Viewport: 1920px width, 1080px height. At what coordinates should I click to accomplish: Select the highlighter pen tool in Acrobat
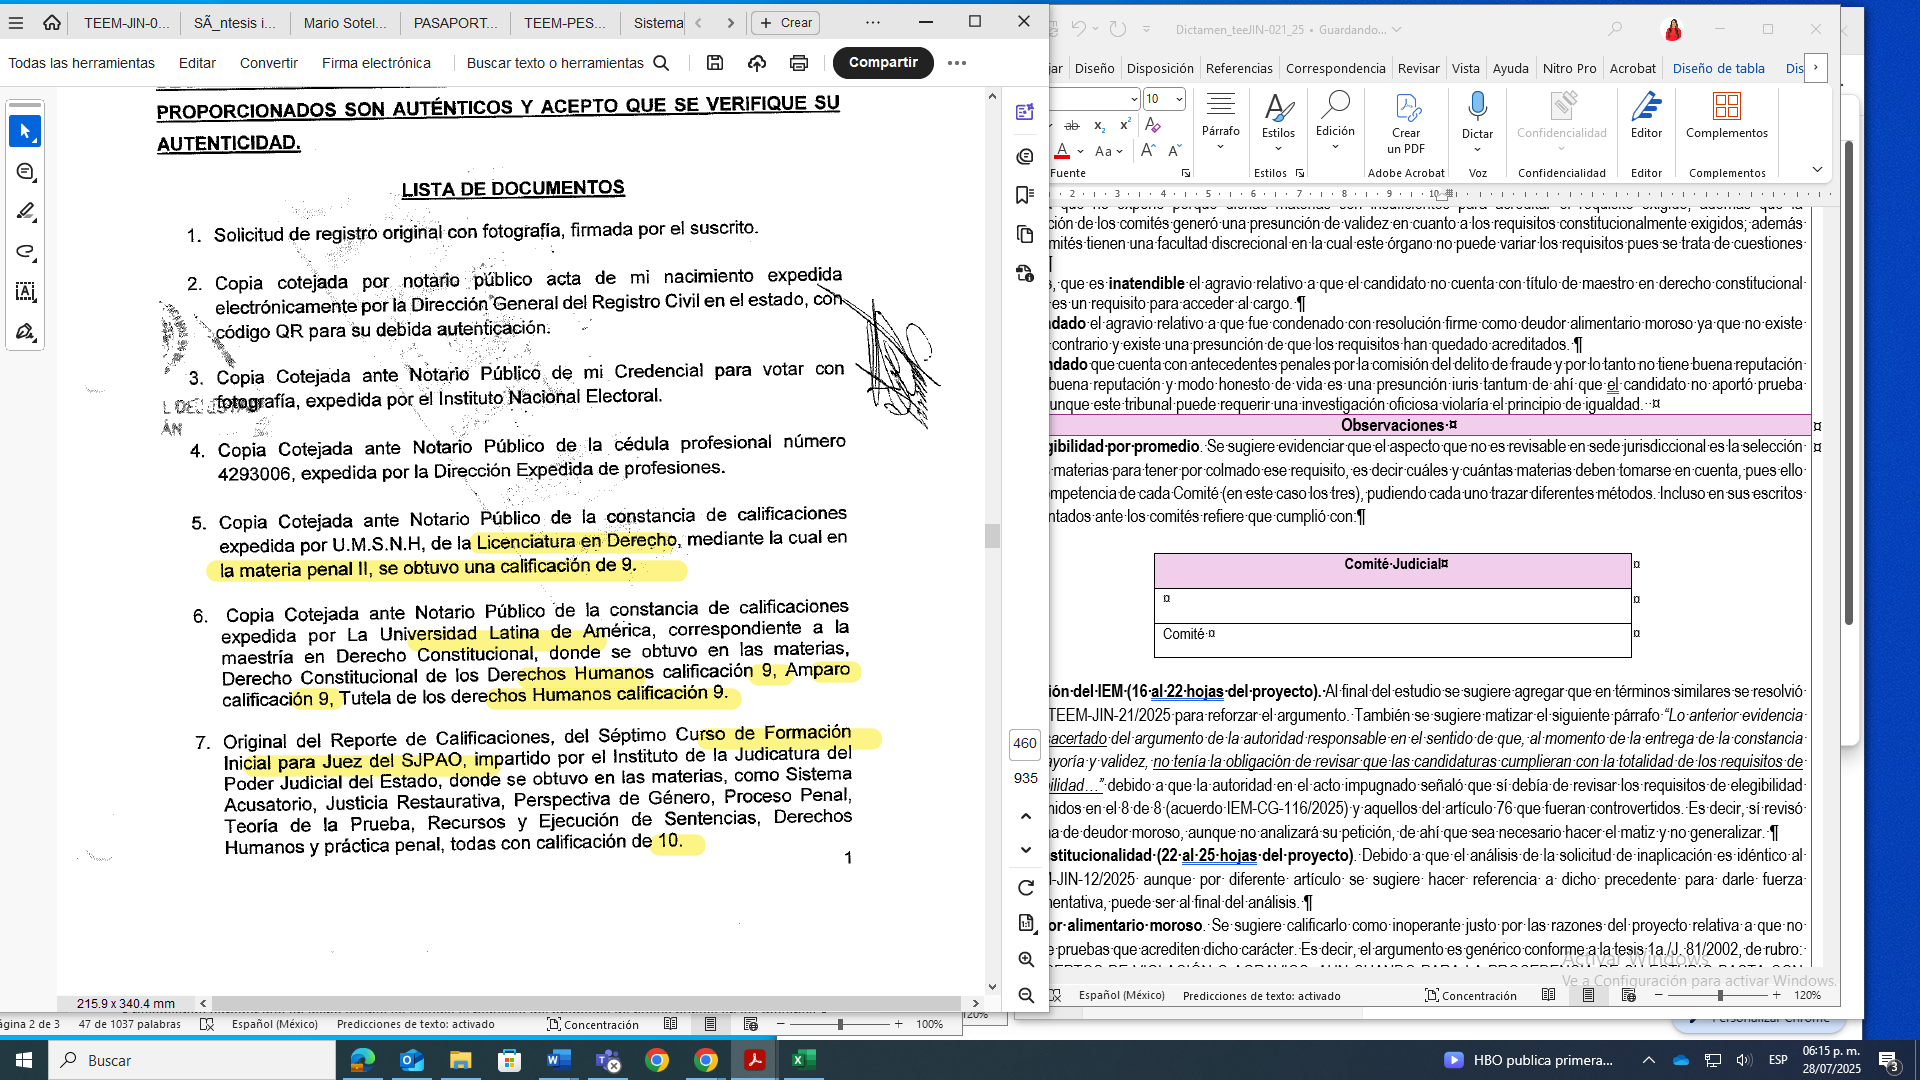(25, 212)
